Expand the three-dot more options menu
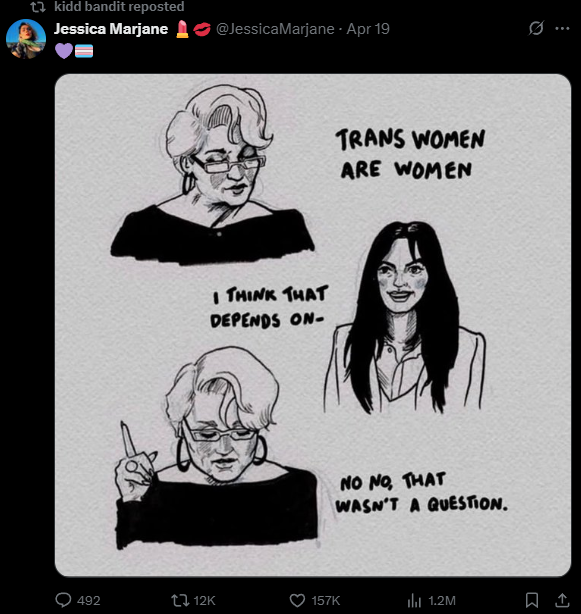581x614 pixels. [562, 28]
